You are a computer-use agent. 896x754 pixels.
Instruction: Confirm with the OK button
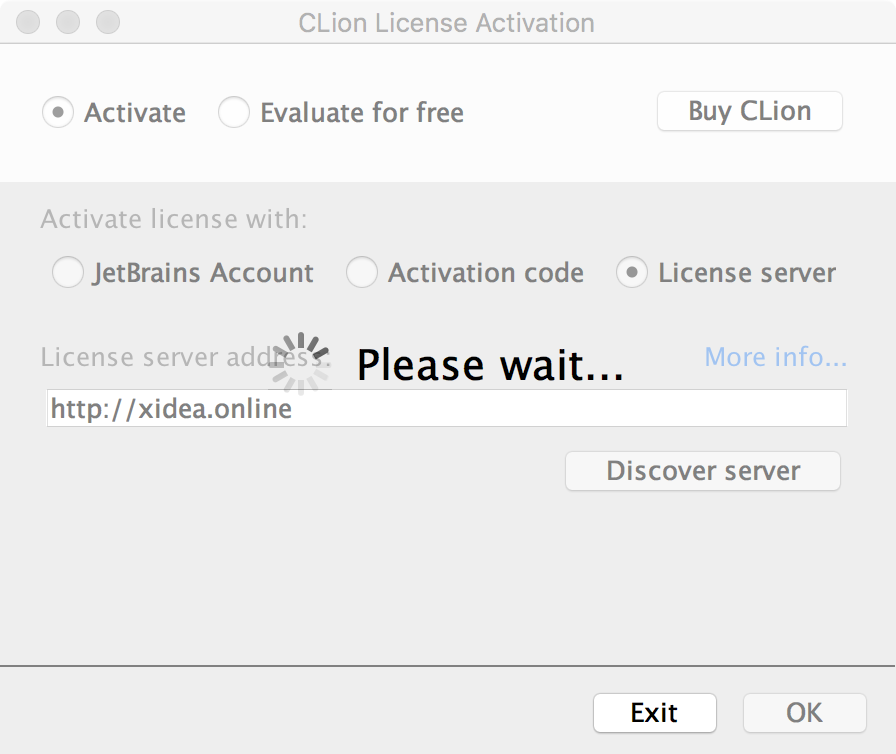805,713
